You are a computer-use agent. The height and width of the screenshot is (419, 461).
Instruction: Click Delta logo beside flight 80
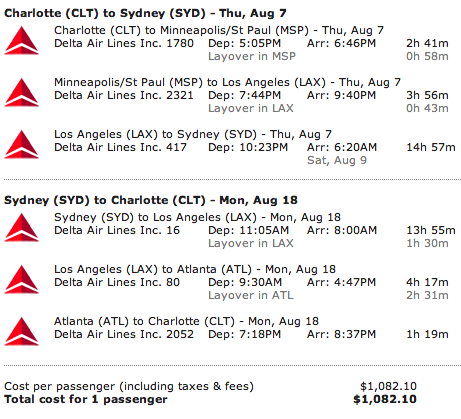(21, 279)
